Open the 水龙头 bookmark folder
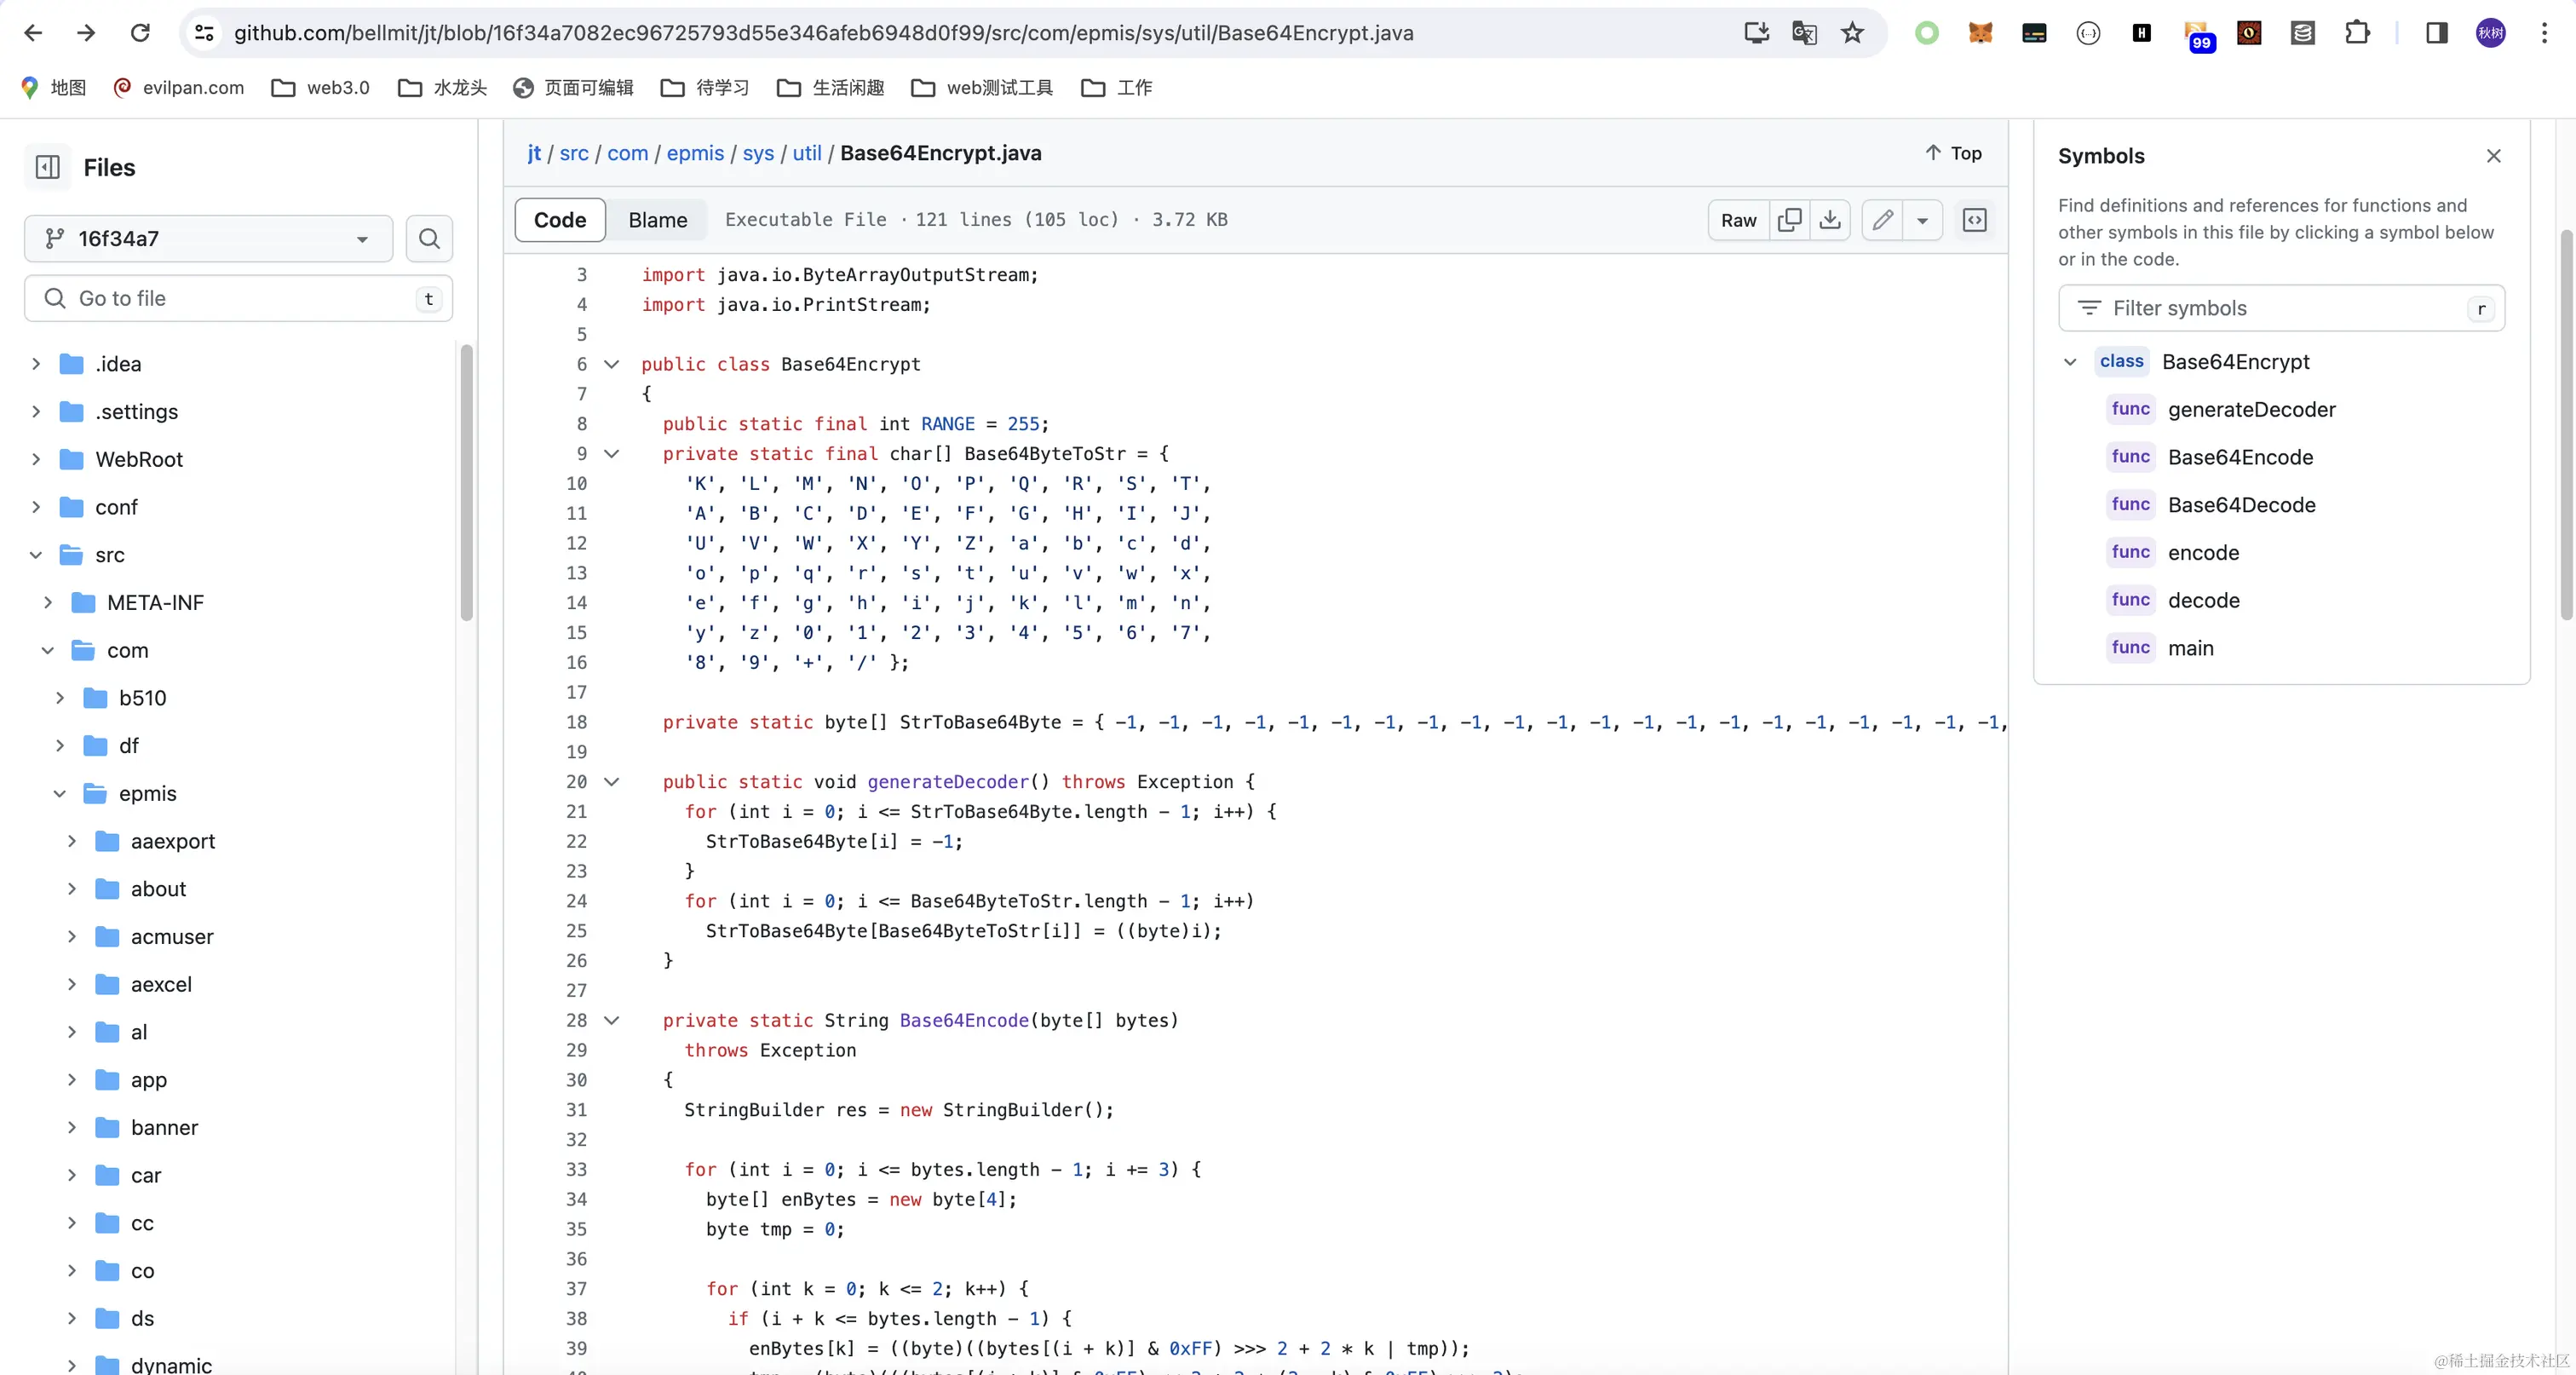 [442, 88]
